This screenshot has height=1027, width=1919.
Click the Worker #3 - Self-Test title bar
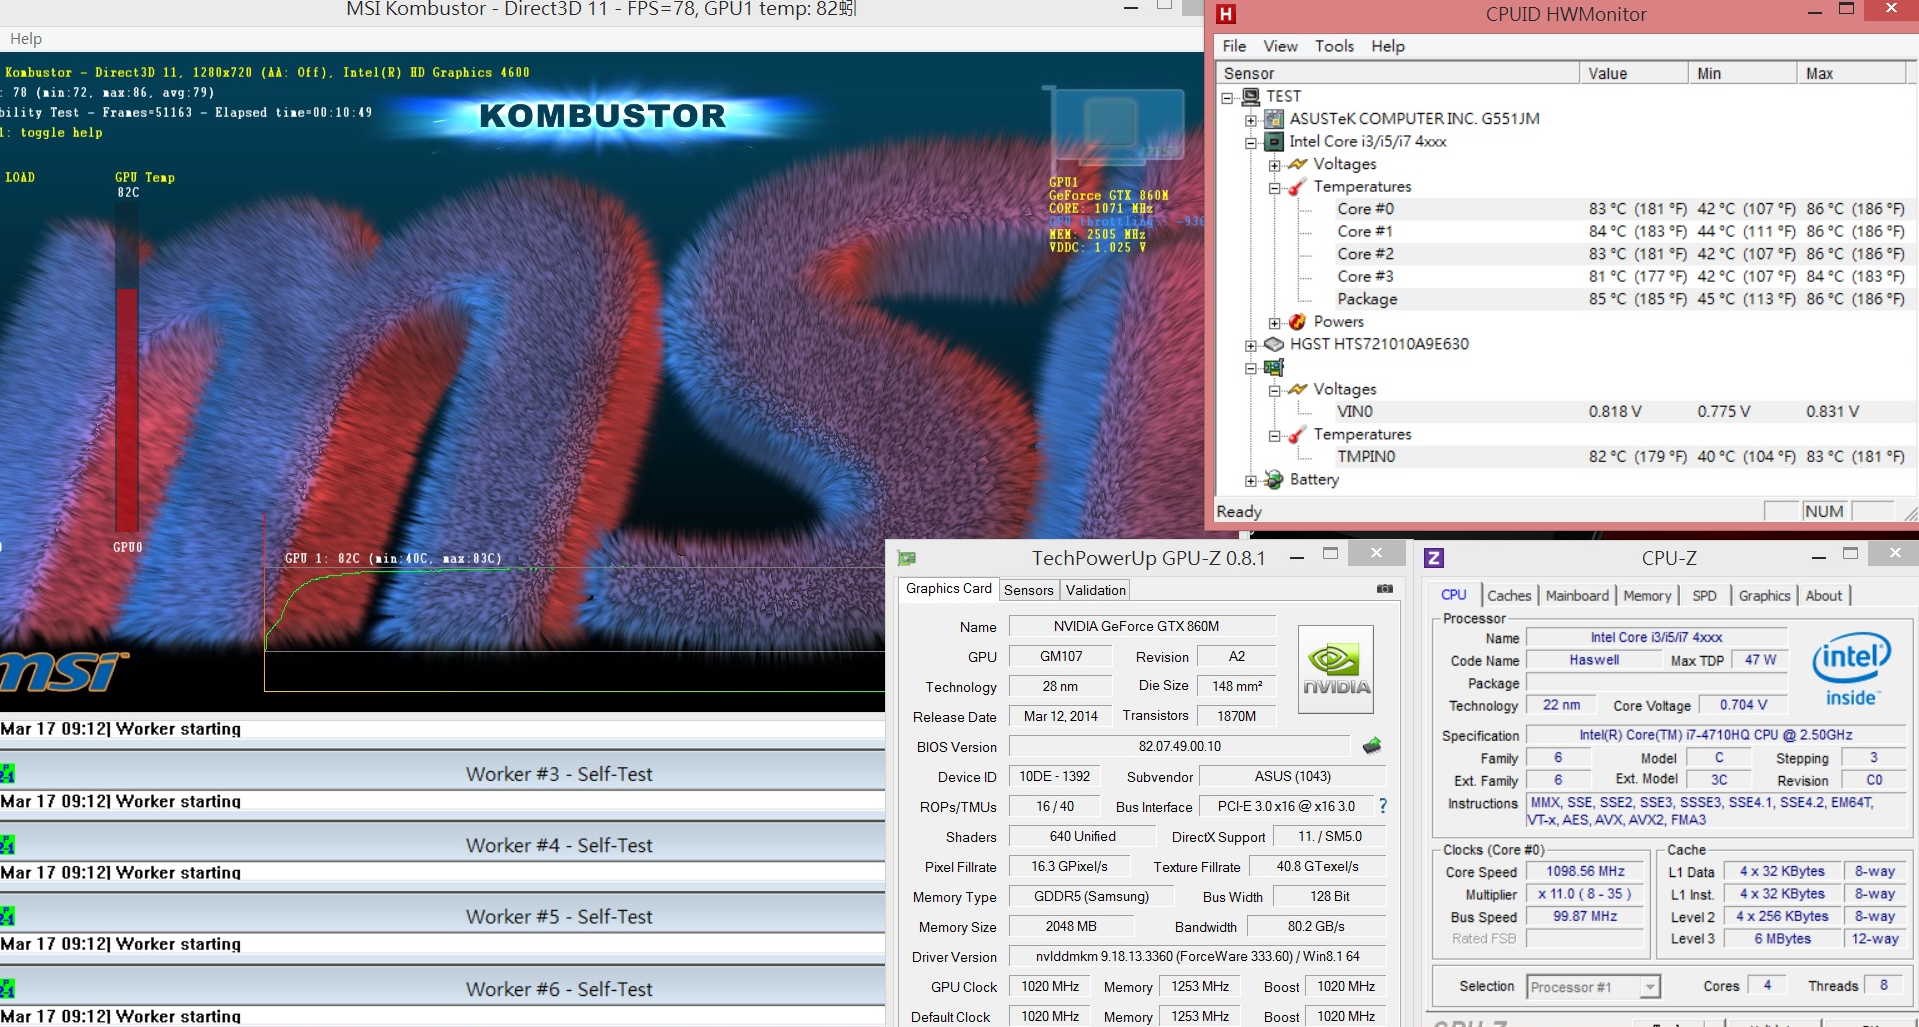click(442, 774)
